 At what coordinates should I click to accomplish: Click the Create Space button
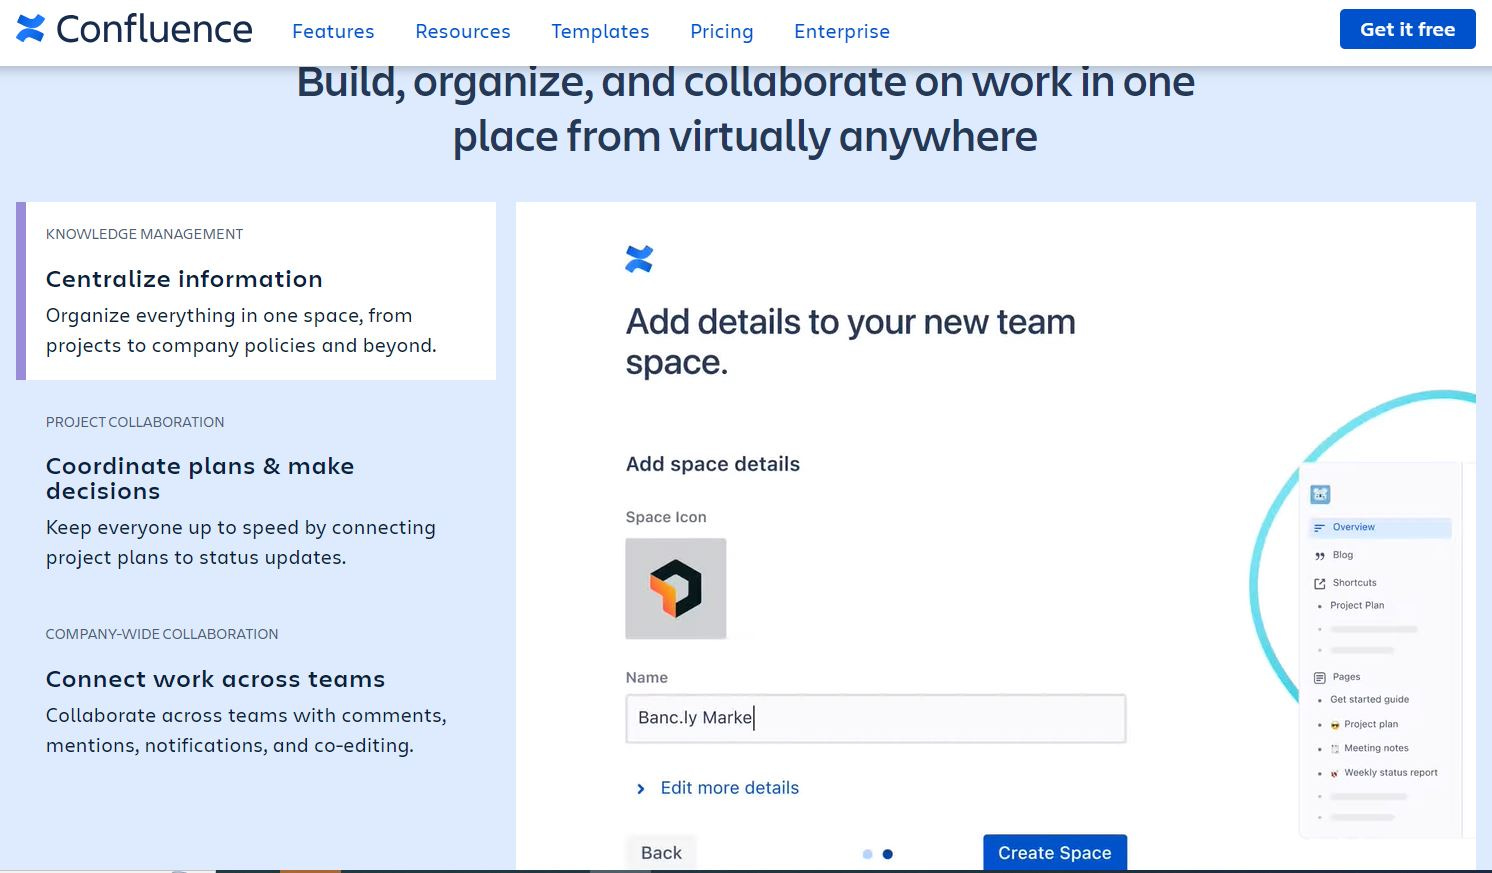[x=1054, y=852]
